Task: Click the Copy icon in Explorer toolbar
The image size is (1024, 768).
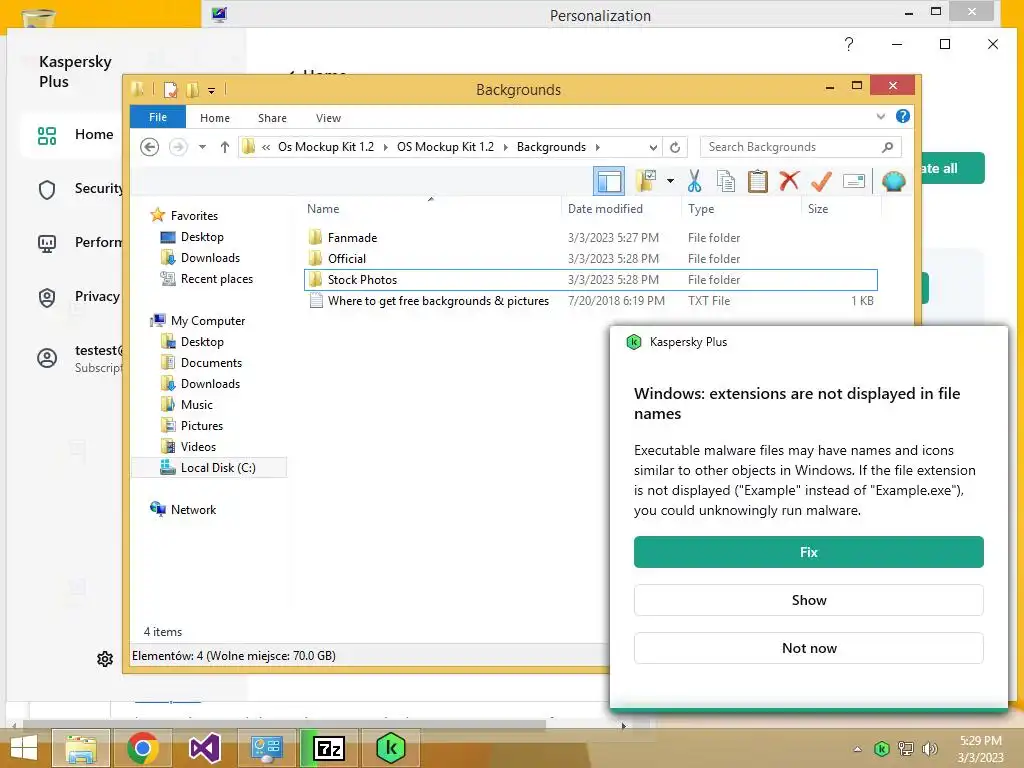Action: tap(726, 181)
